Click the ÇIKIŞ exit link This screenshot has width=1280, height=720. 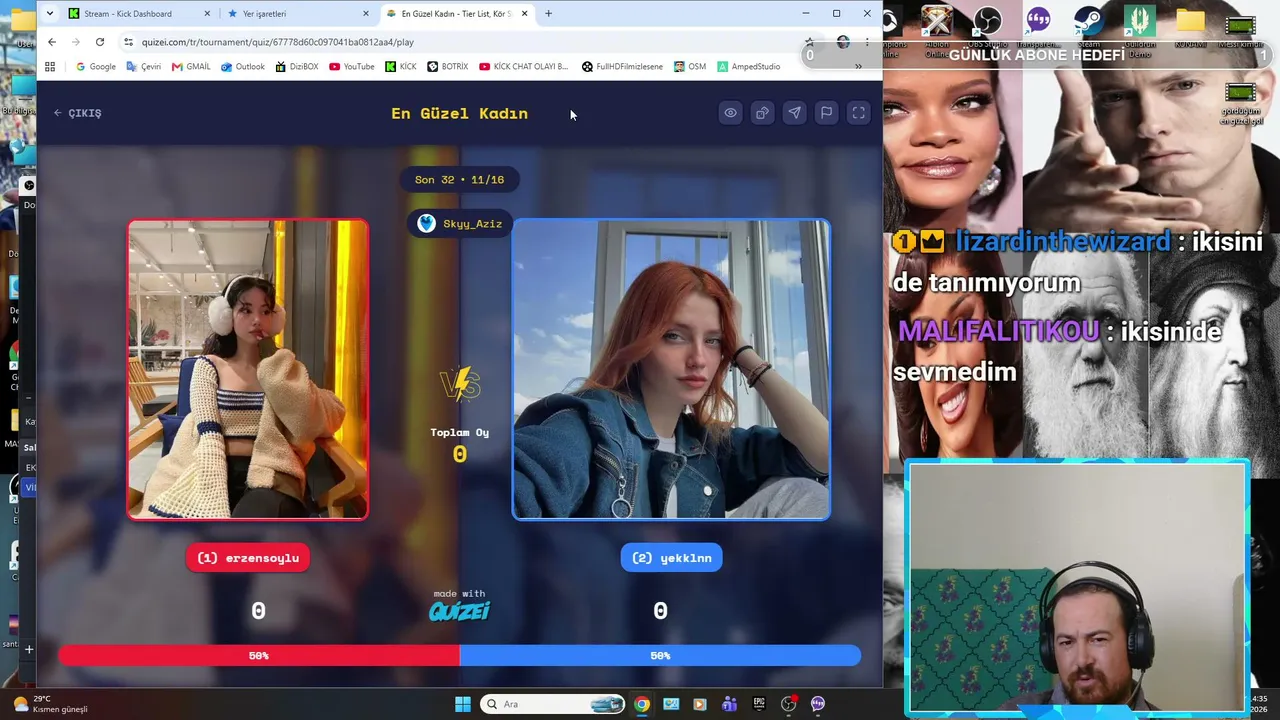(x=77, y=113)
